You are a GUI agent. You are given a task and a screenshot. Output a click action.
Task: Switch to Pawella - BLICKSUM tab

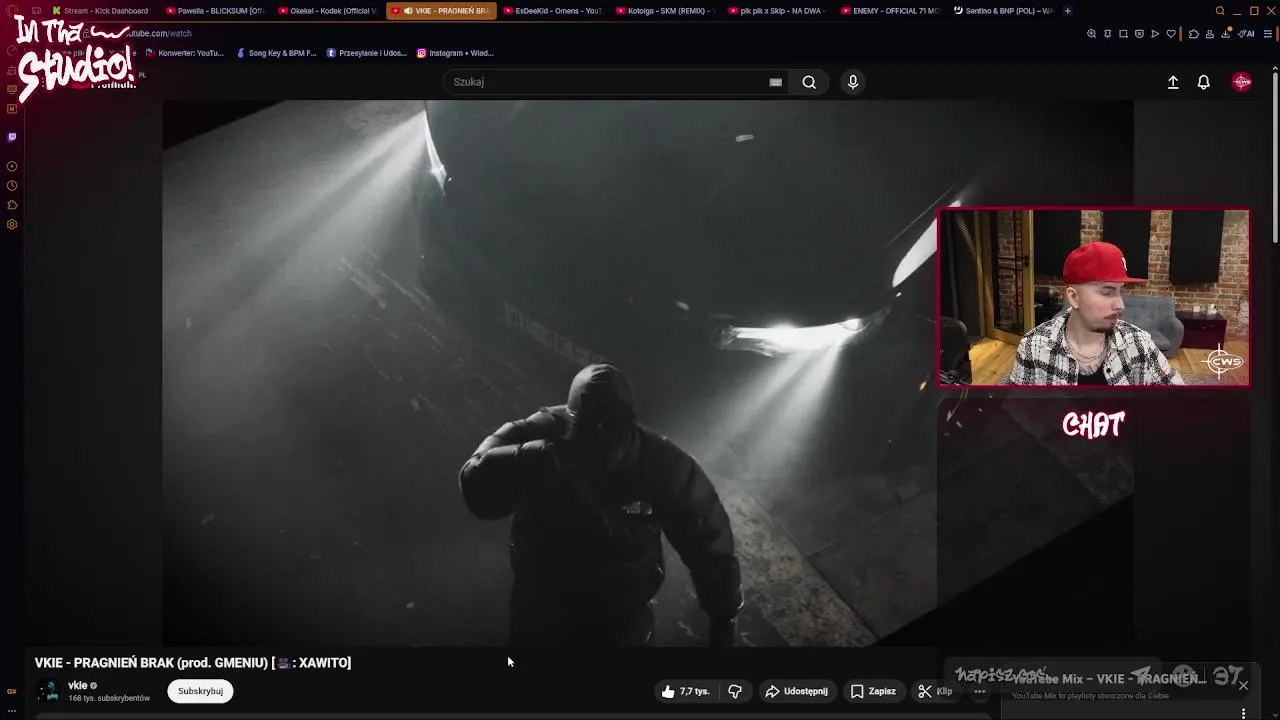[x=214, y=11]
